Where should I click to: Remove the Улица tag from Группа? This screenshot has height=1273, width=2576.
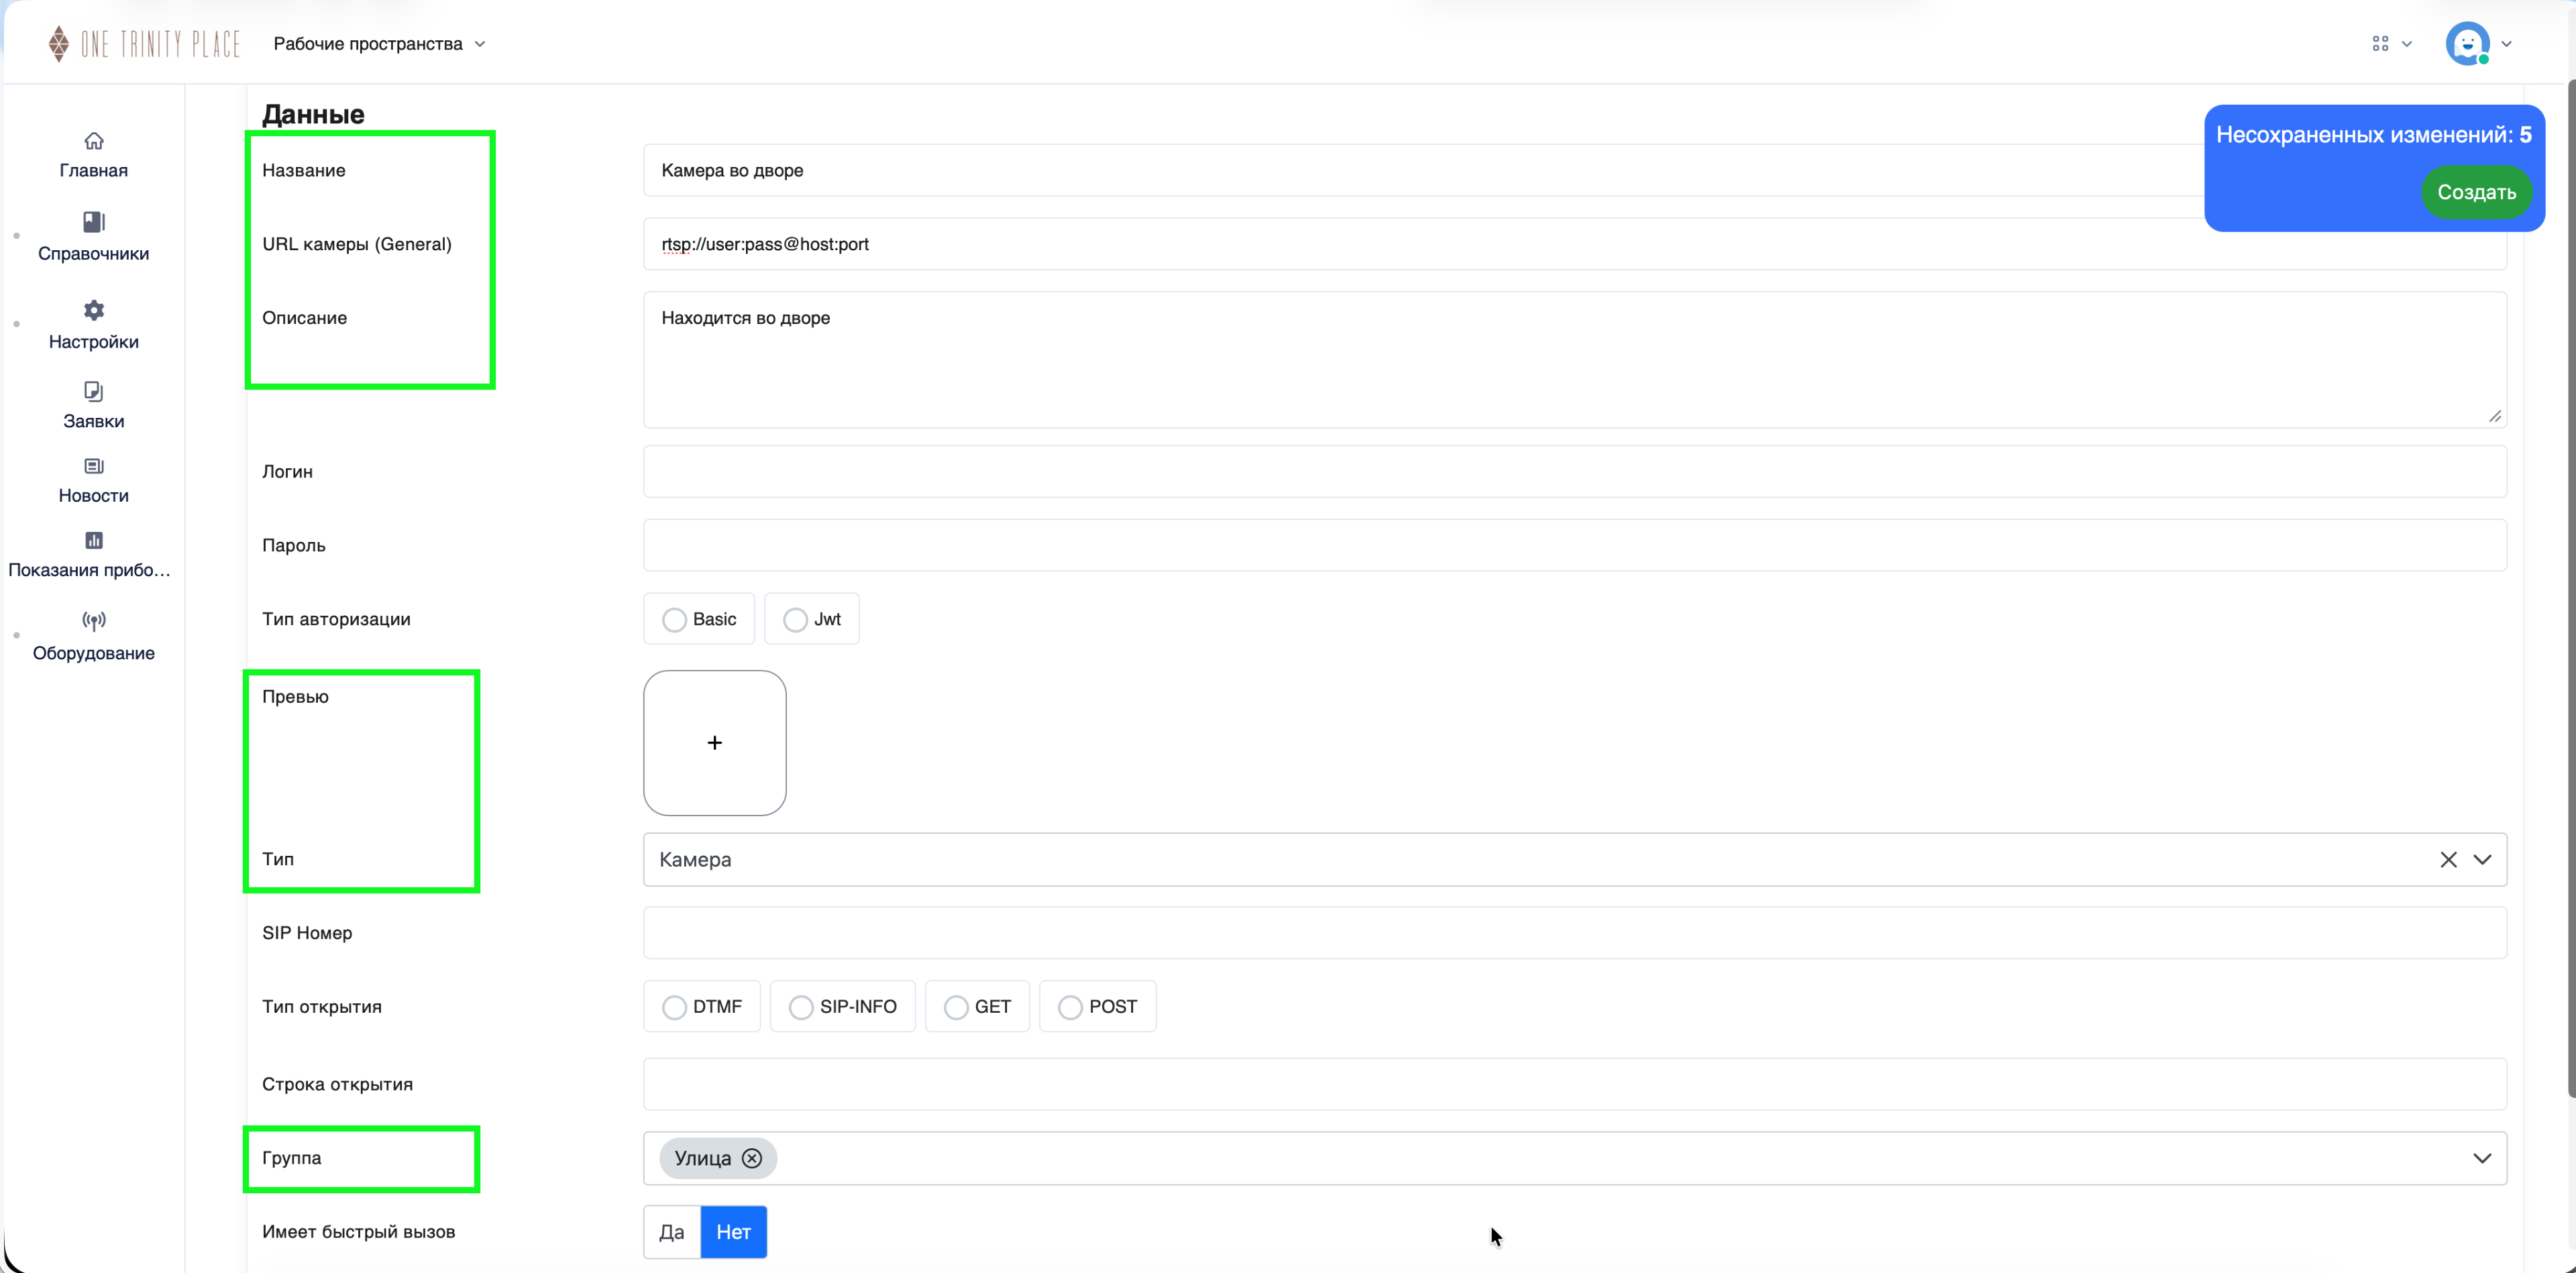point(752,1158)
